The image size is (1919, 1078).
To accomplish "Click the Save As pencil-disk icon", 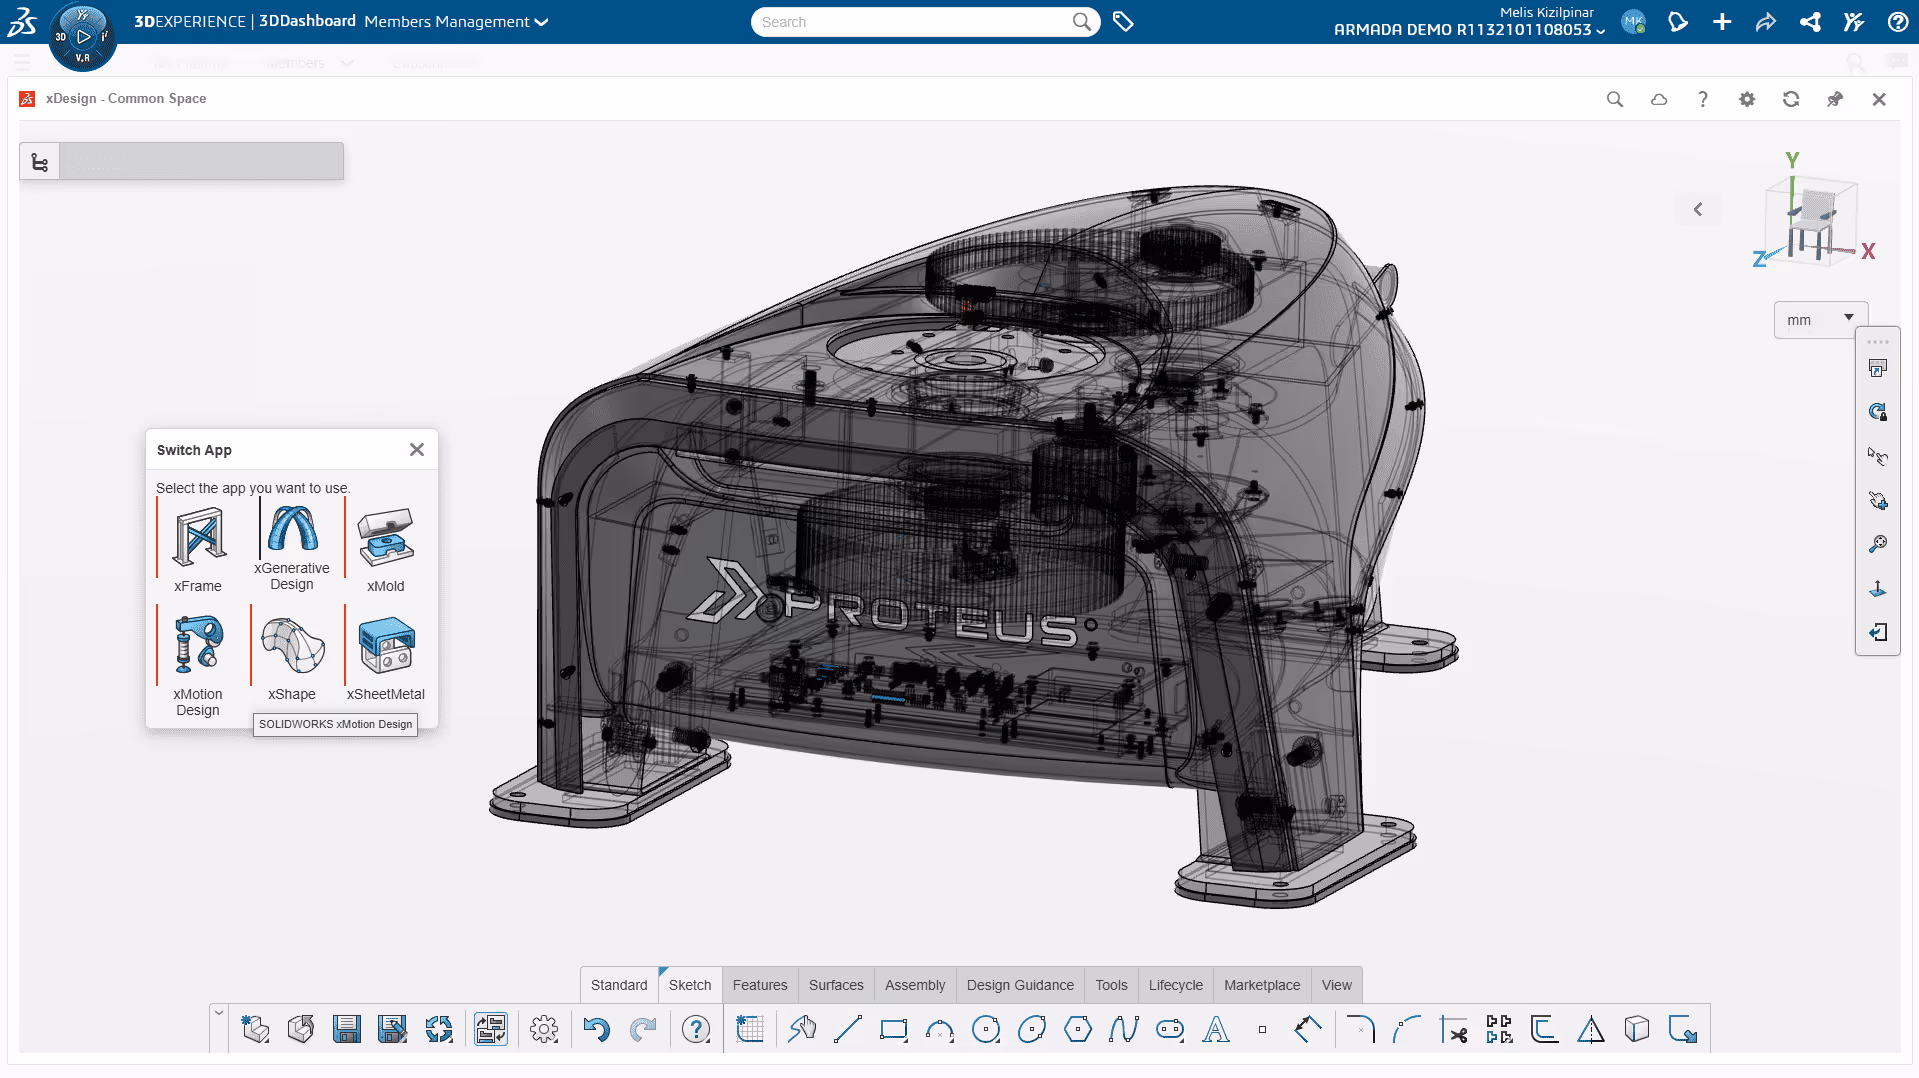I will (393, 1029).
